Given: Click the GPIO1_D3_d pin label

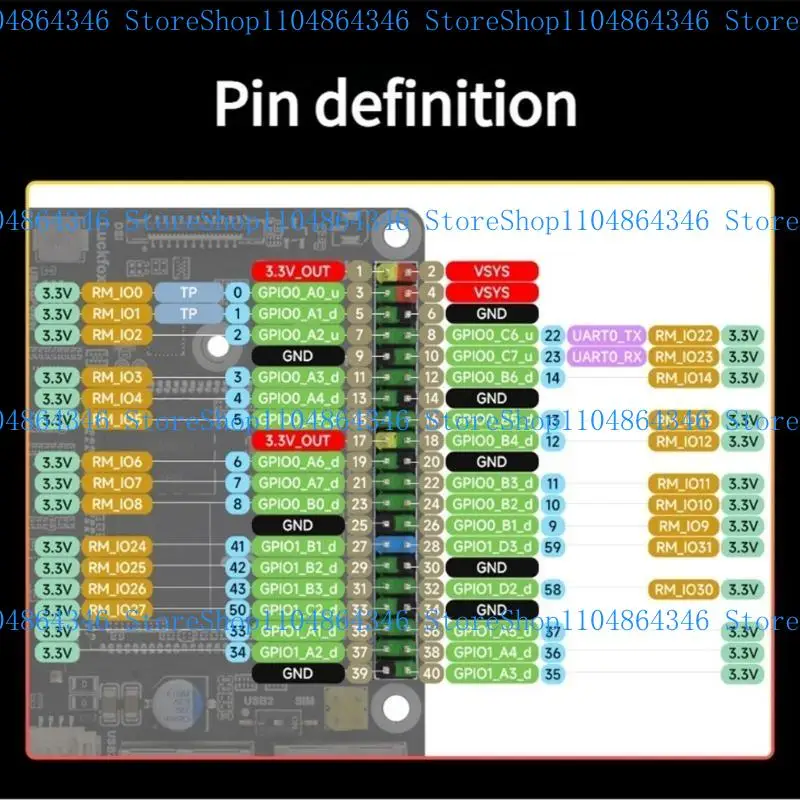Looking at the screenshot, I should (492, 546).
